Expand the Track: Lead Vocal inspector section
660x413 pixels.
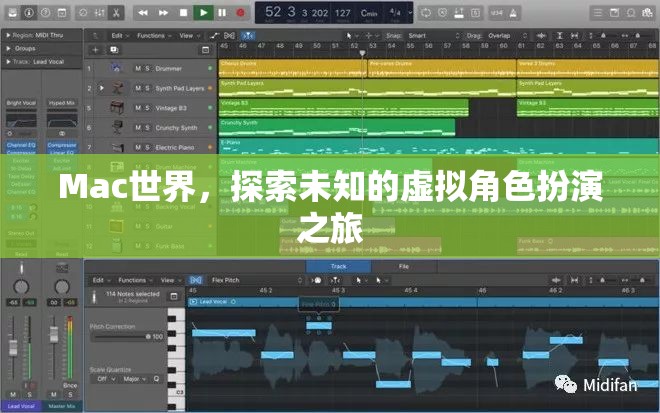pyautogui.click(x=8, y=61)
